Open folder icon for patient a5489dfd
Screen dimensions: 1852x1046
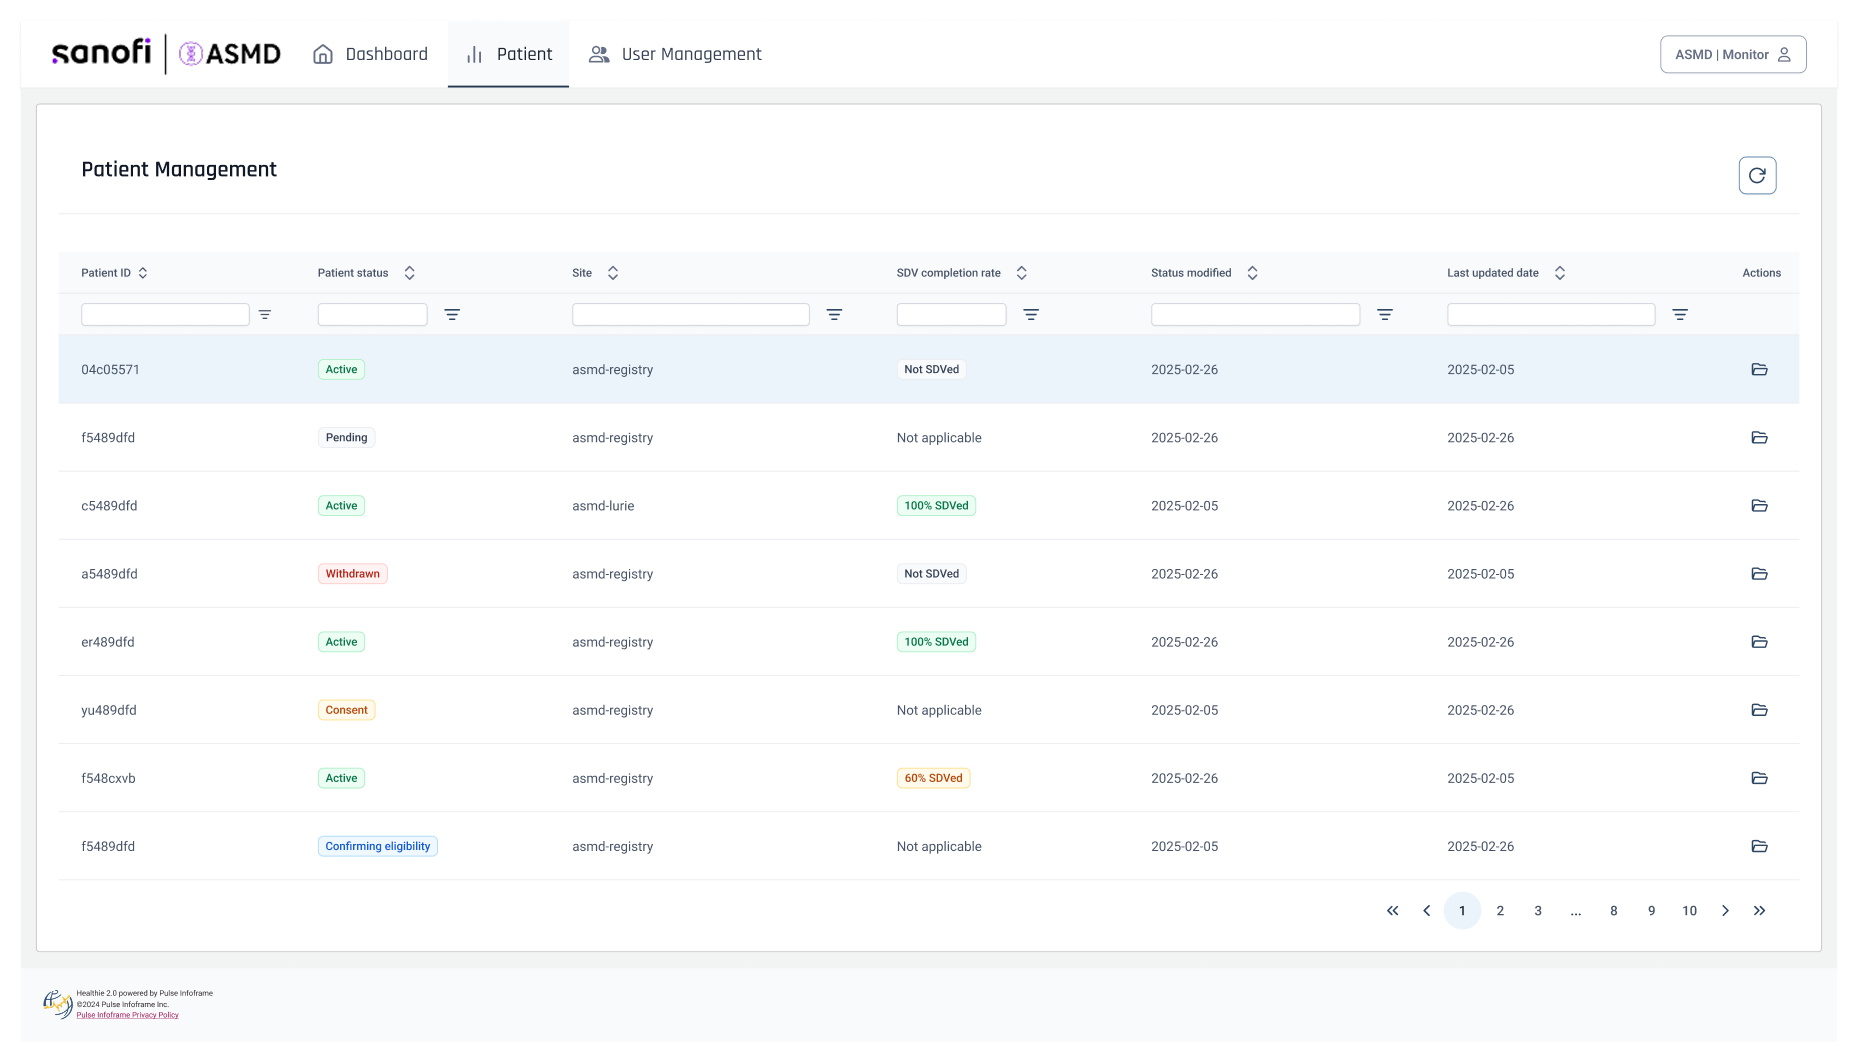tap(1759, 573)
